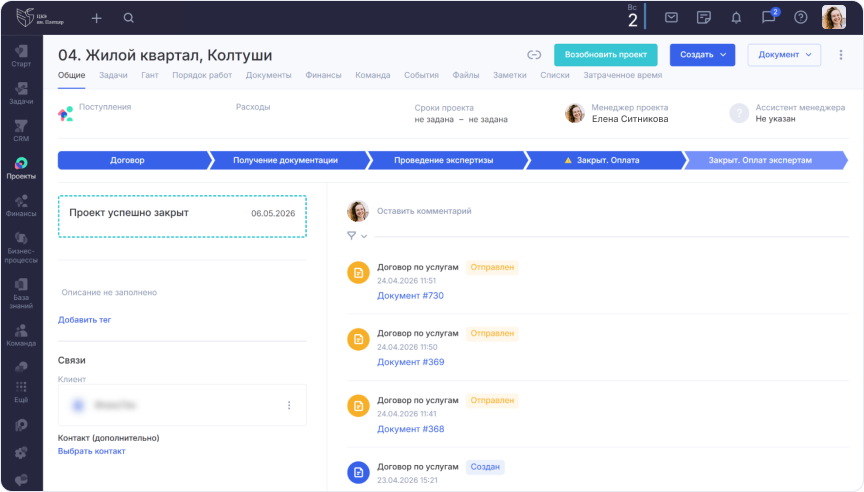Viewport: 864px width, 492px height.
Task: Show more modules via Ещё
Action: [21, 392]
